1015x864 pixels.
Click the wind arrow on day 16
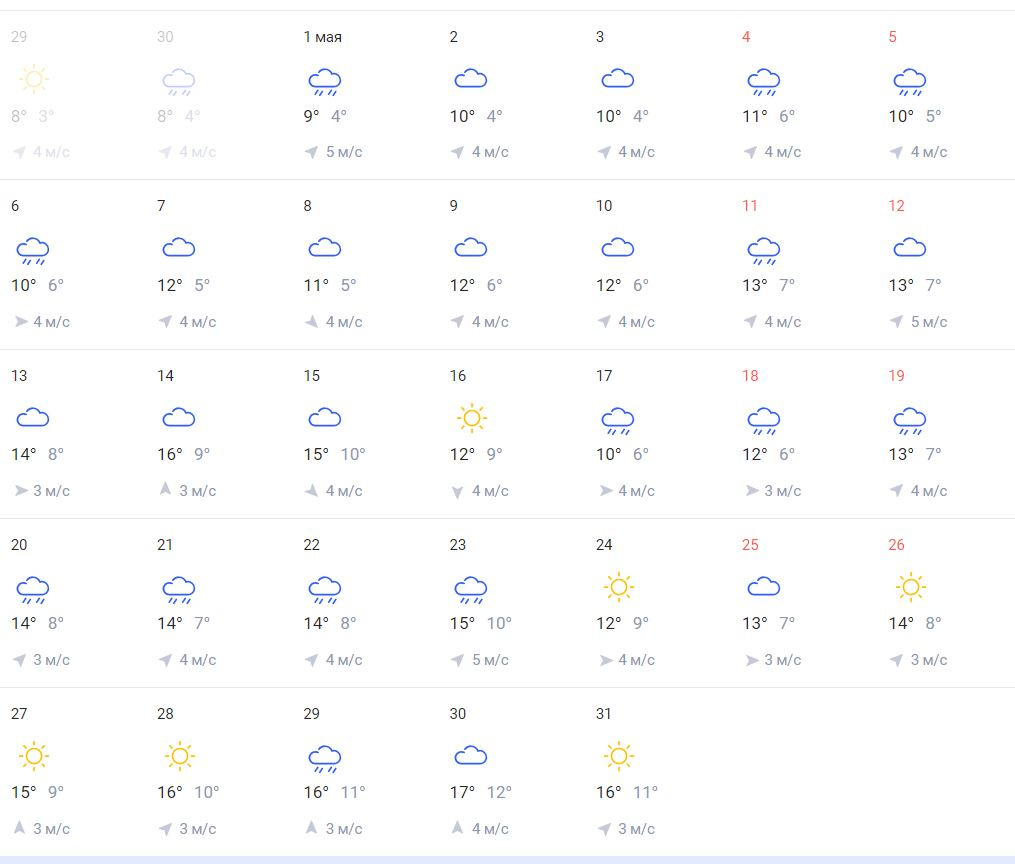click(x=457, y=491)
